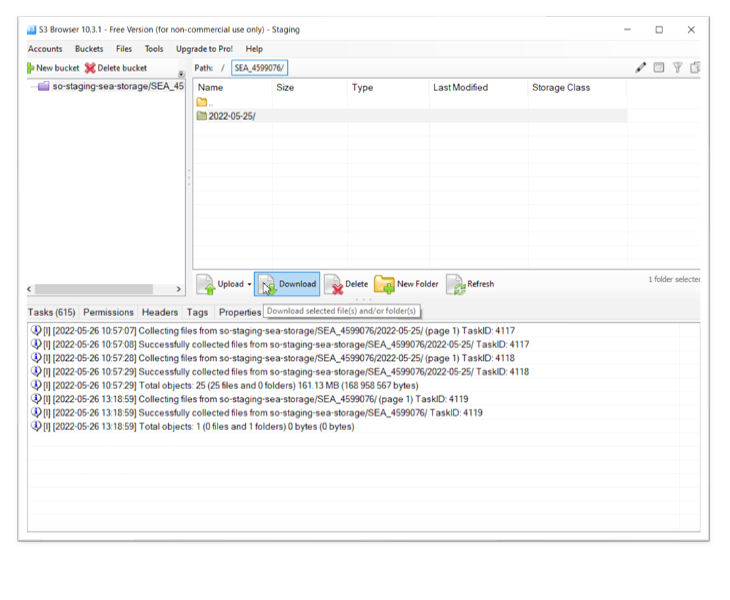Click the New bucket button
This screenshot has width=730, height=600.
coord(53,68)
